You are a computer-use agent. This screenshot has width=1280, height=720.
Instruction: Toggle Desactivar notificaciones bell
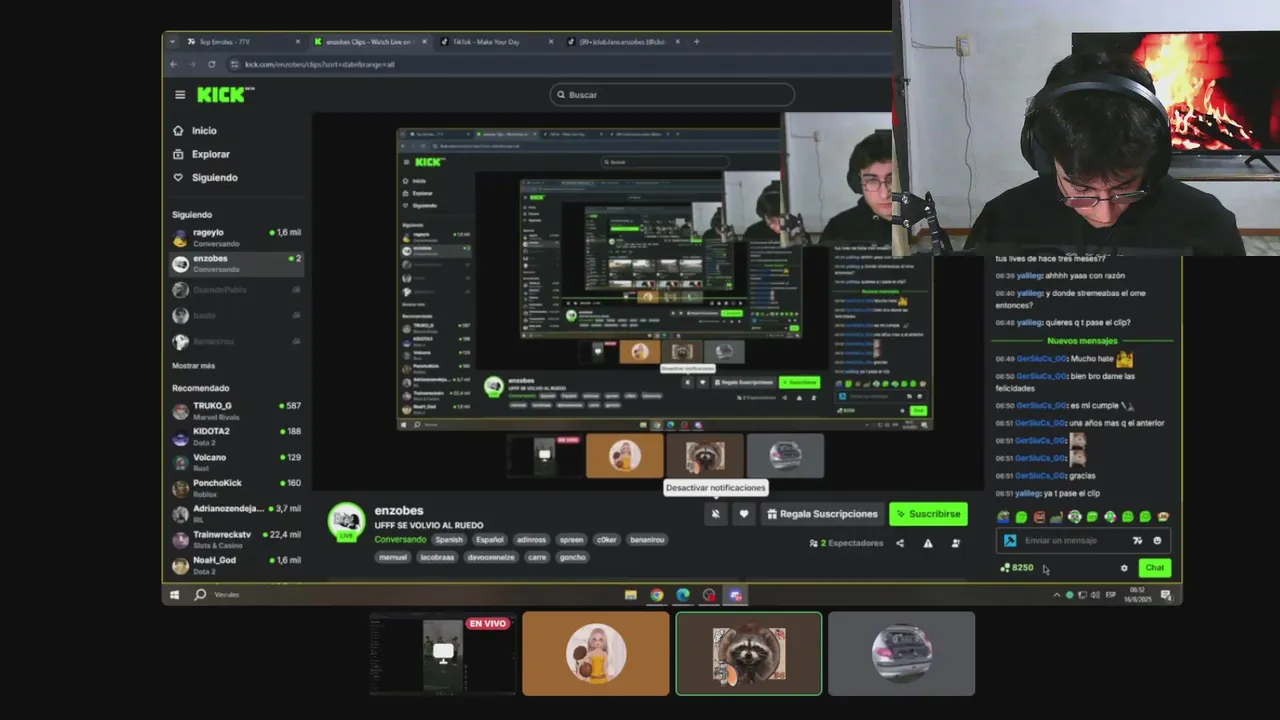[715, 514]
